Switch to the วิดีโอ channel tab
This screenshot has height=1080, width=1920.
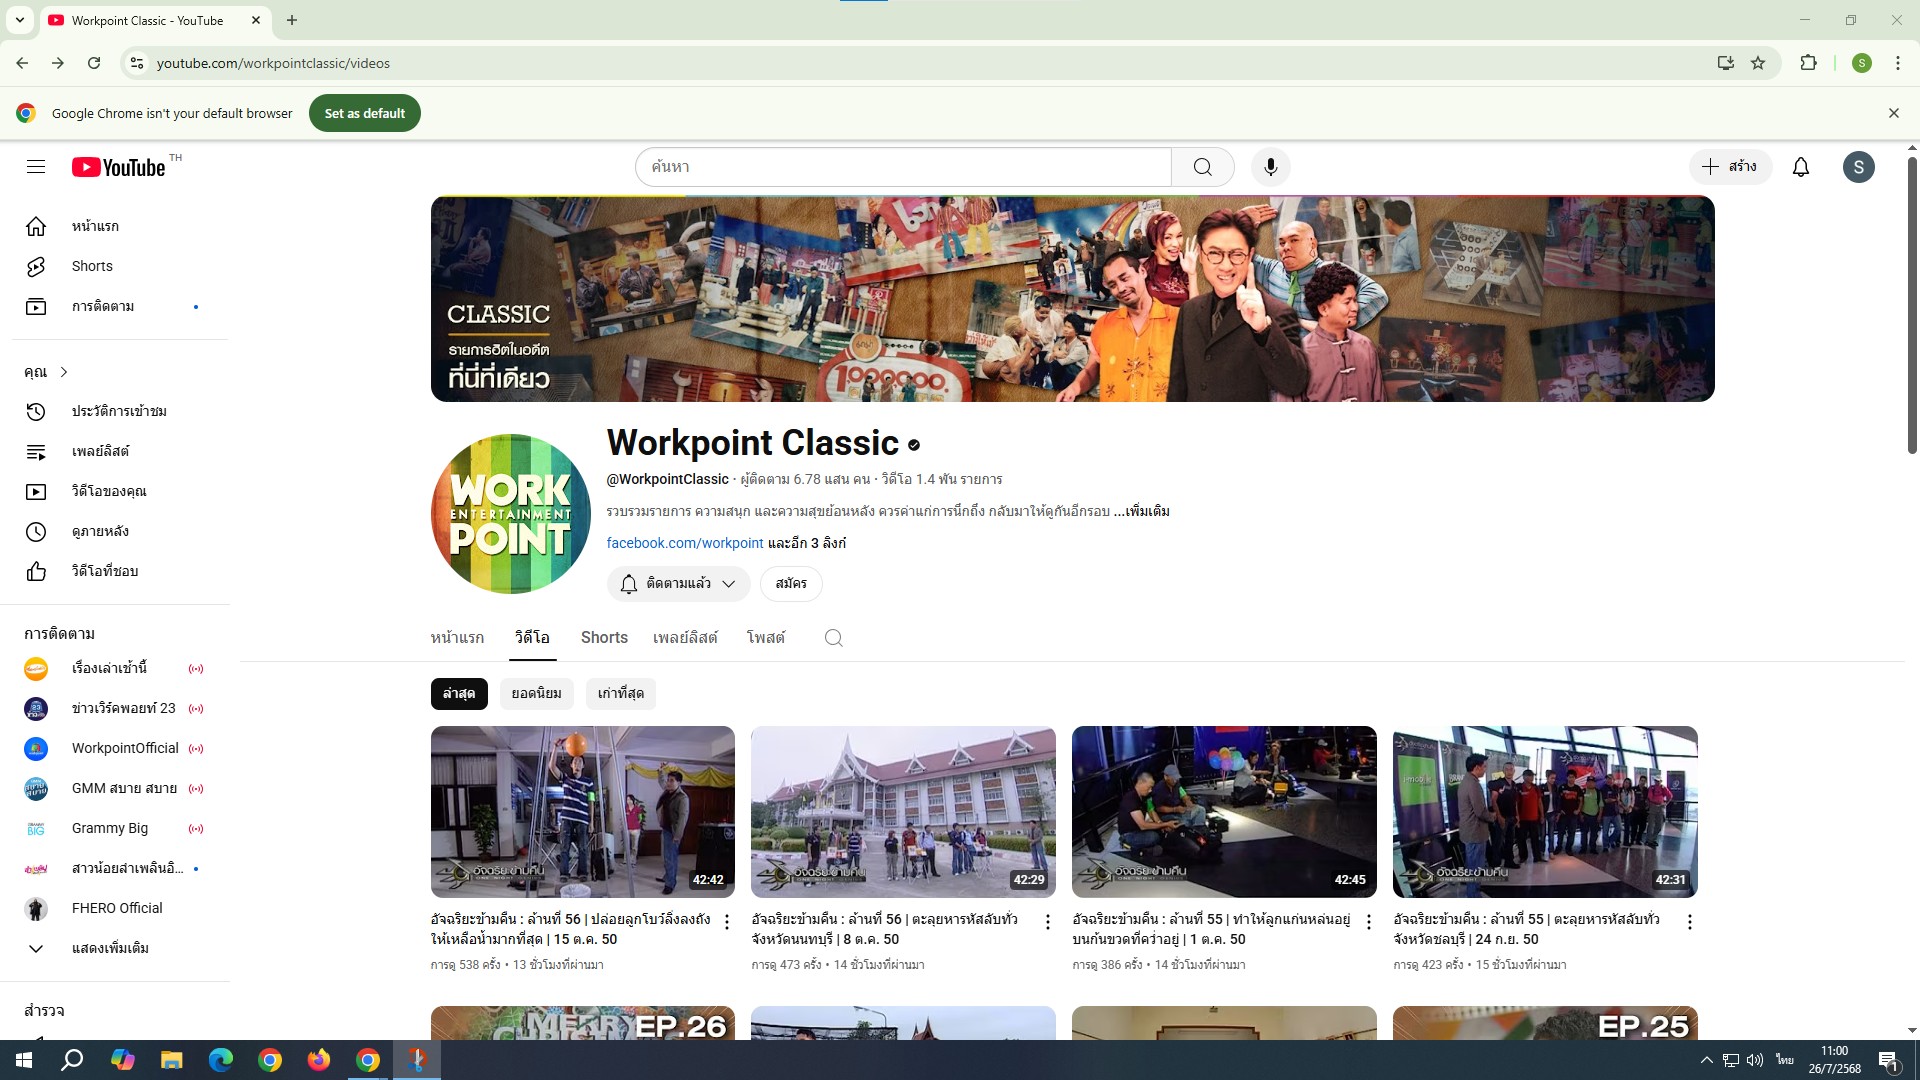pos(532,638)
